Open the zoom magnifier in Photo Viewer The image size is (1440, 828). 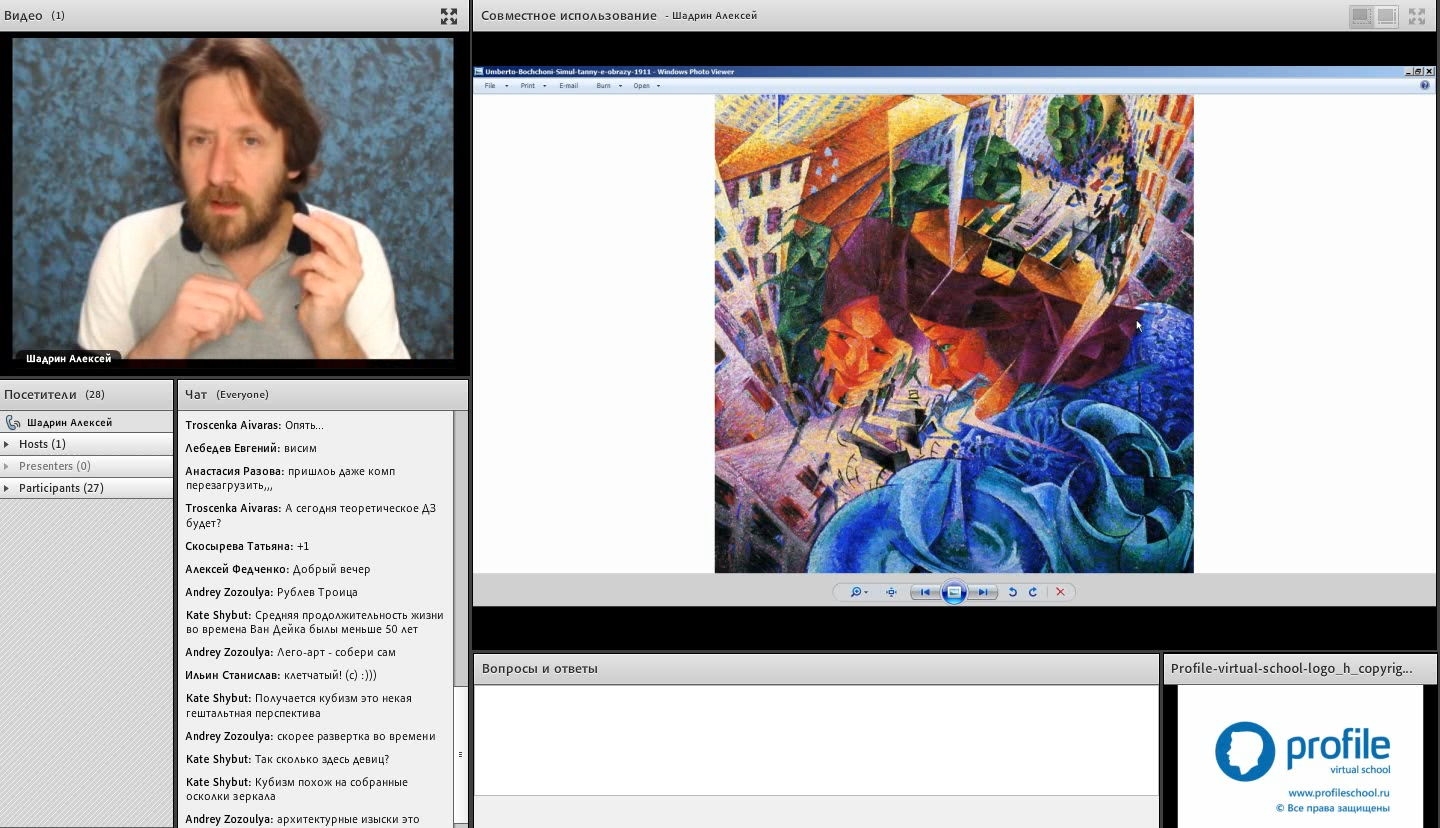[x=858, y=592]
